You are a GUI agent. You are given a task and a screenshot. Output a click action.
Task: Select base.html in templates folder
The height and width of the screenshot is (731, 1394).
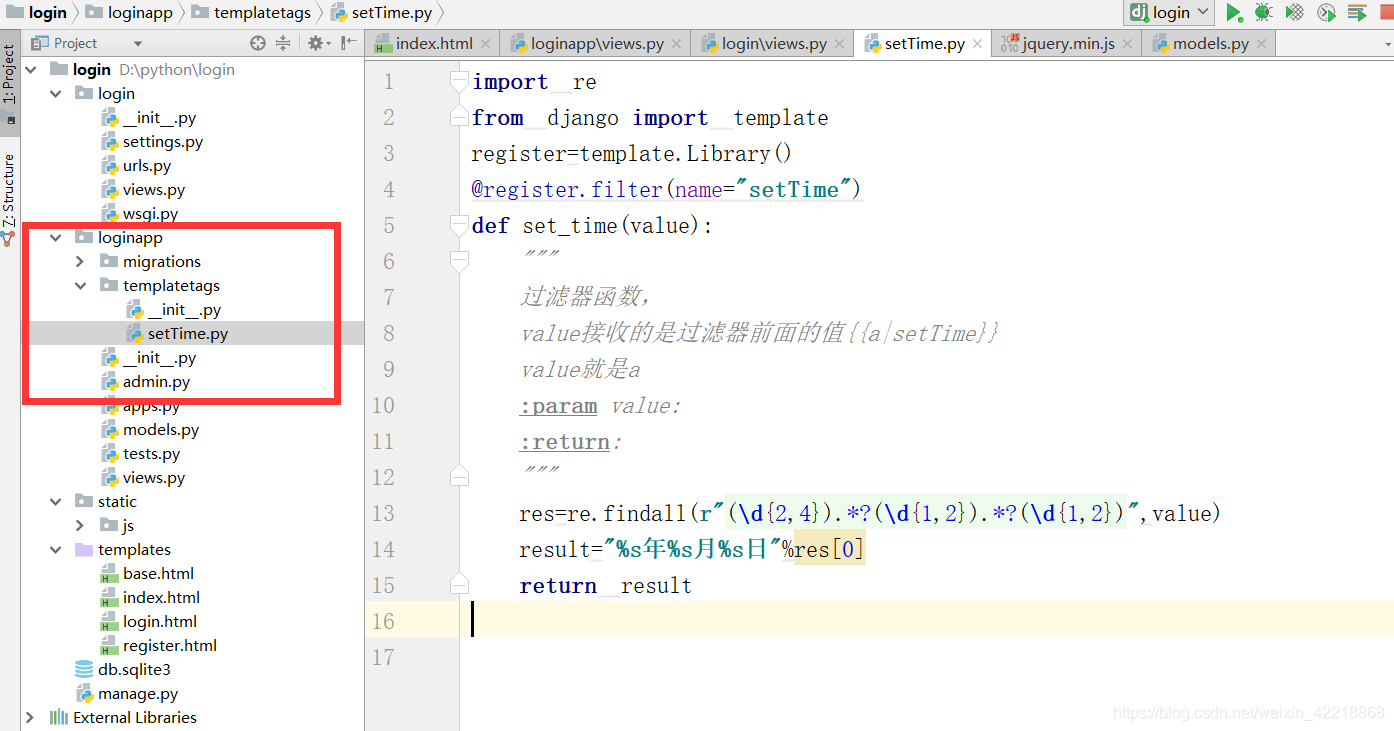pyautogui.click(x=158, y=573)
